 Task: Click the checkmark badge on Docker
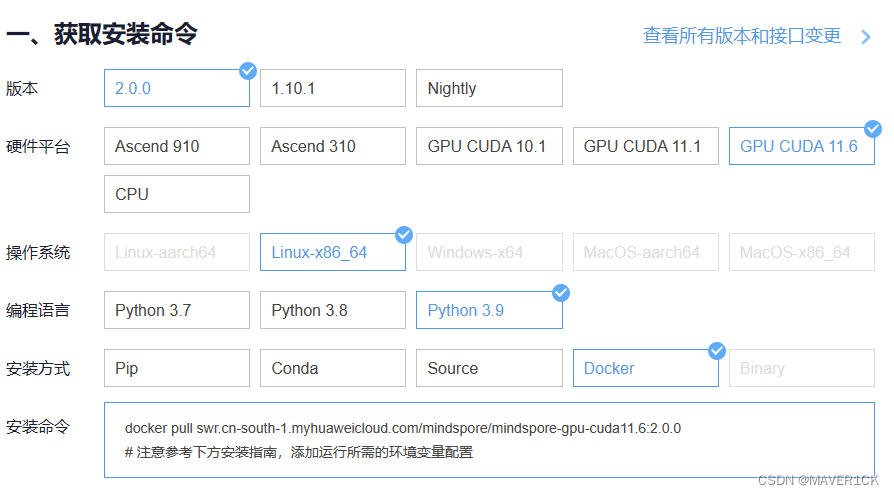pyautogui.click(x=717, y=351)
